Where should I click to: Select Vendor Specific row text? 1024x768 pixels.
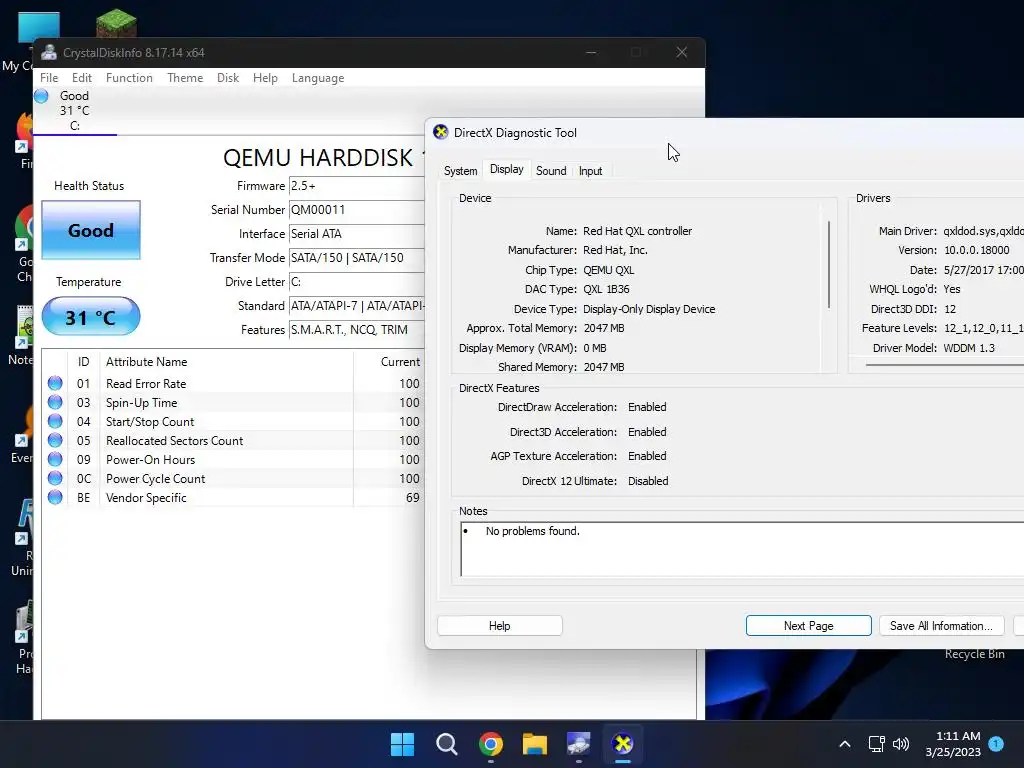(x=146, y=498)
